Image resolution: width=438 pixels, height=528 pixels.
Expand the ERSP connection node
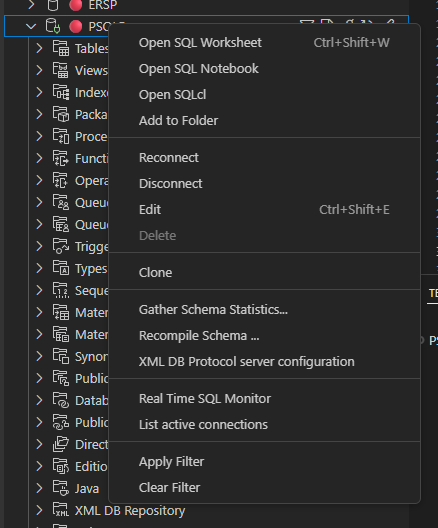(x=31, y=5)
